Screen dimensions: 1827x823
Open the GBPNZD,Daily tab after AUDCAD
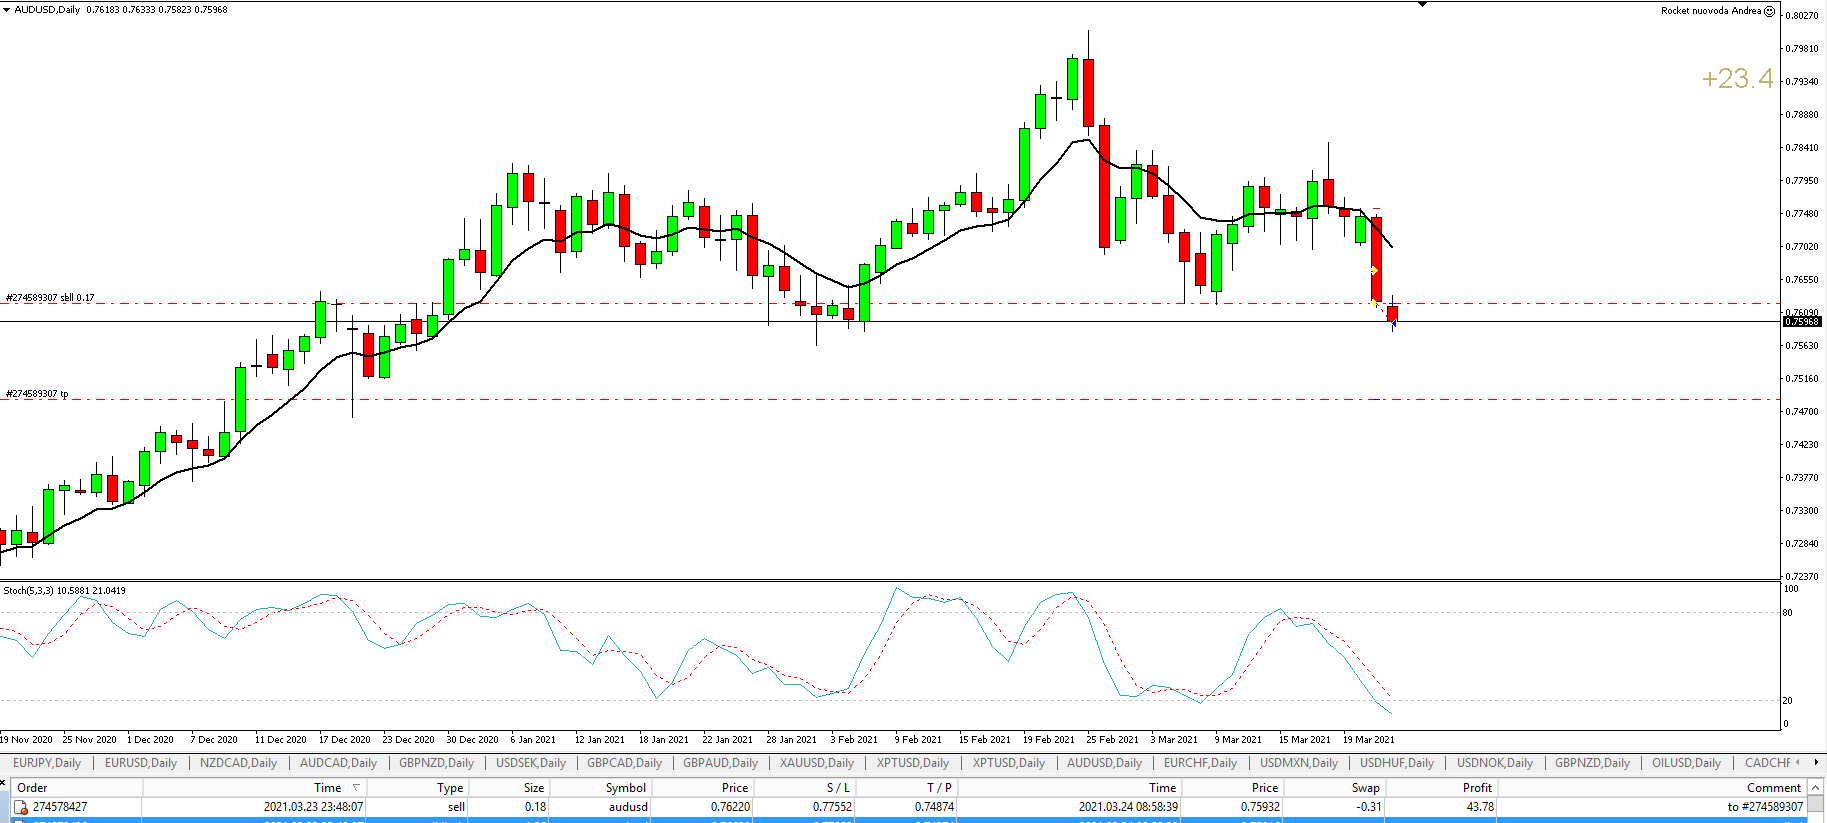pos(436,763)
